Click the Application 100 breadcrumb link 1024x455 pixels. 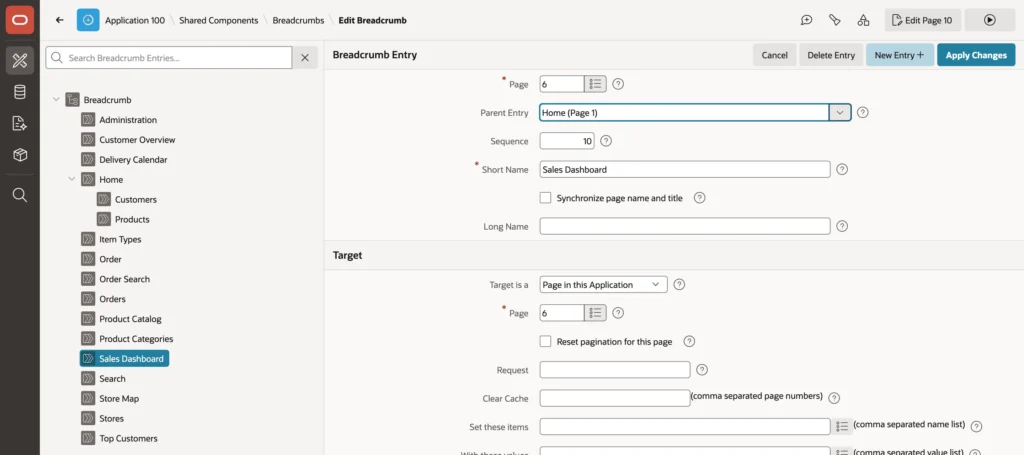coord(135,20)
